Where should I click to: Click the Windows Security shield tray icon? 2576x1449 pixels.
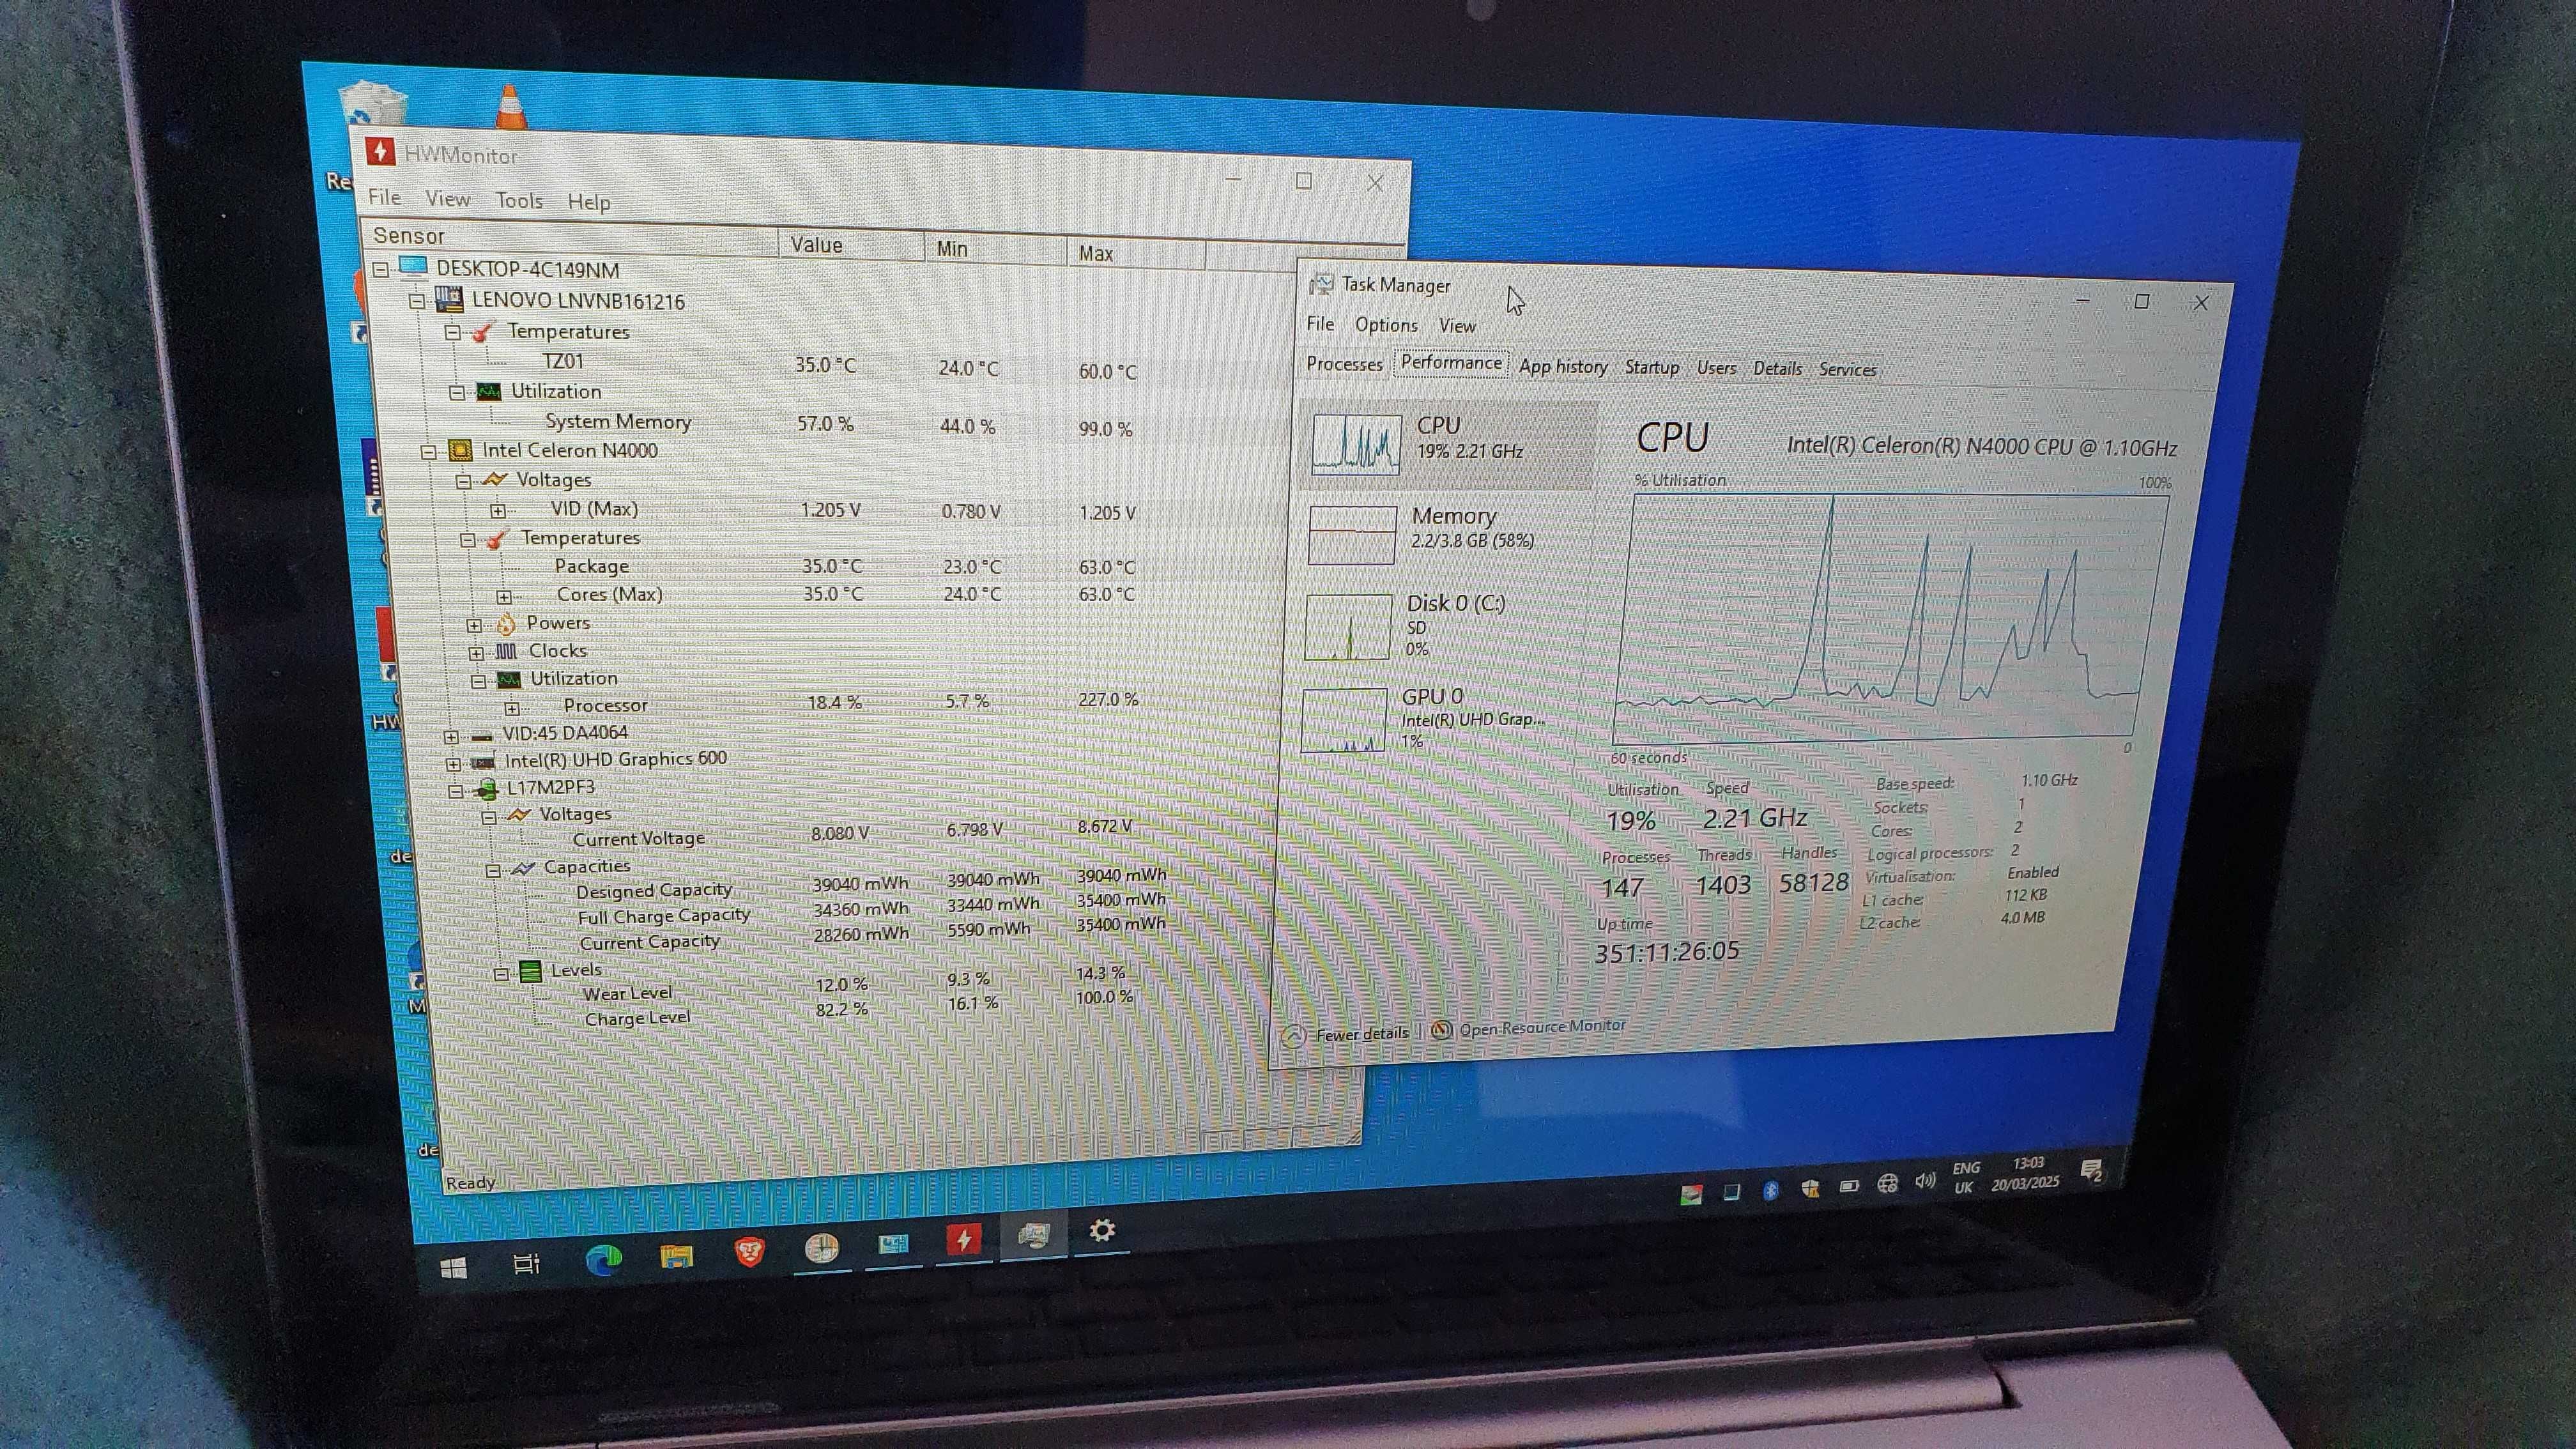coord(1810,1188)
